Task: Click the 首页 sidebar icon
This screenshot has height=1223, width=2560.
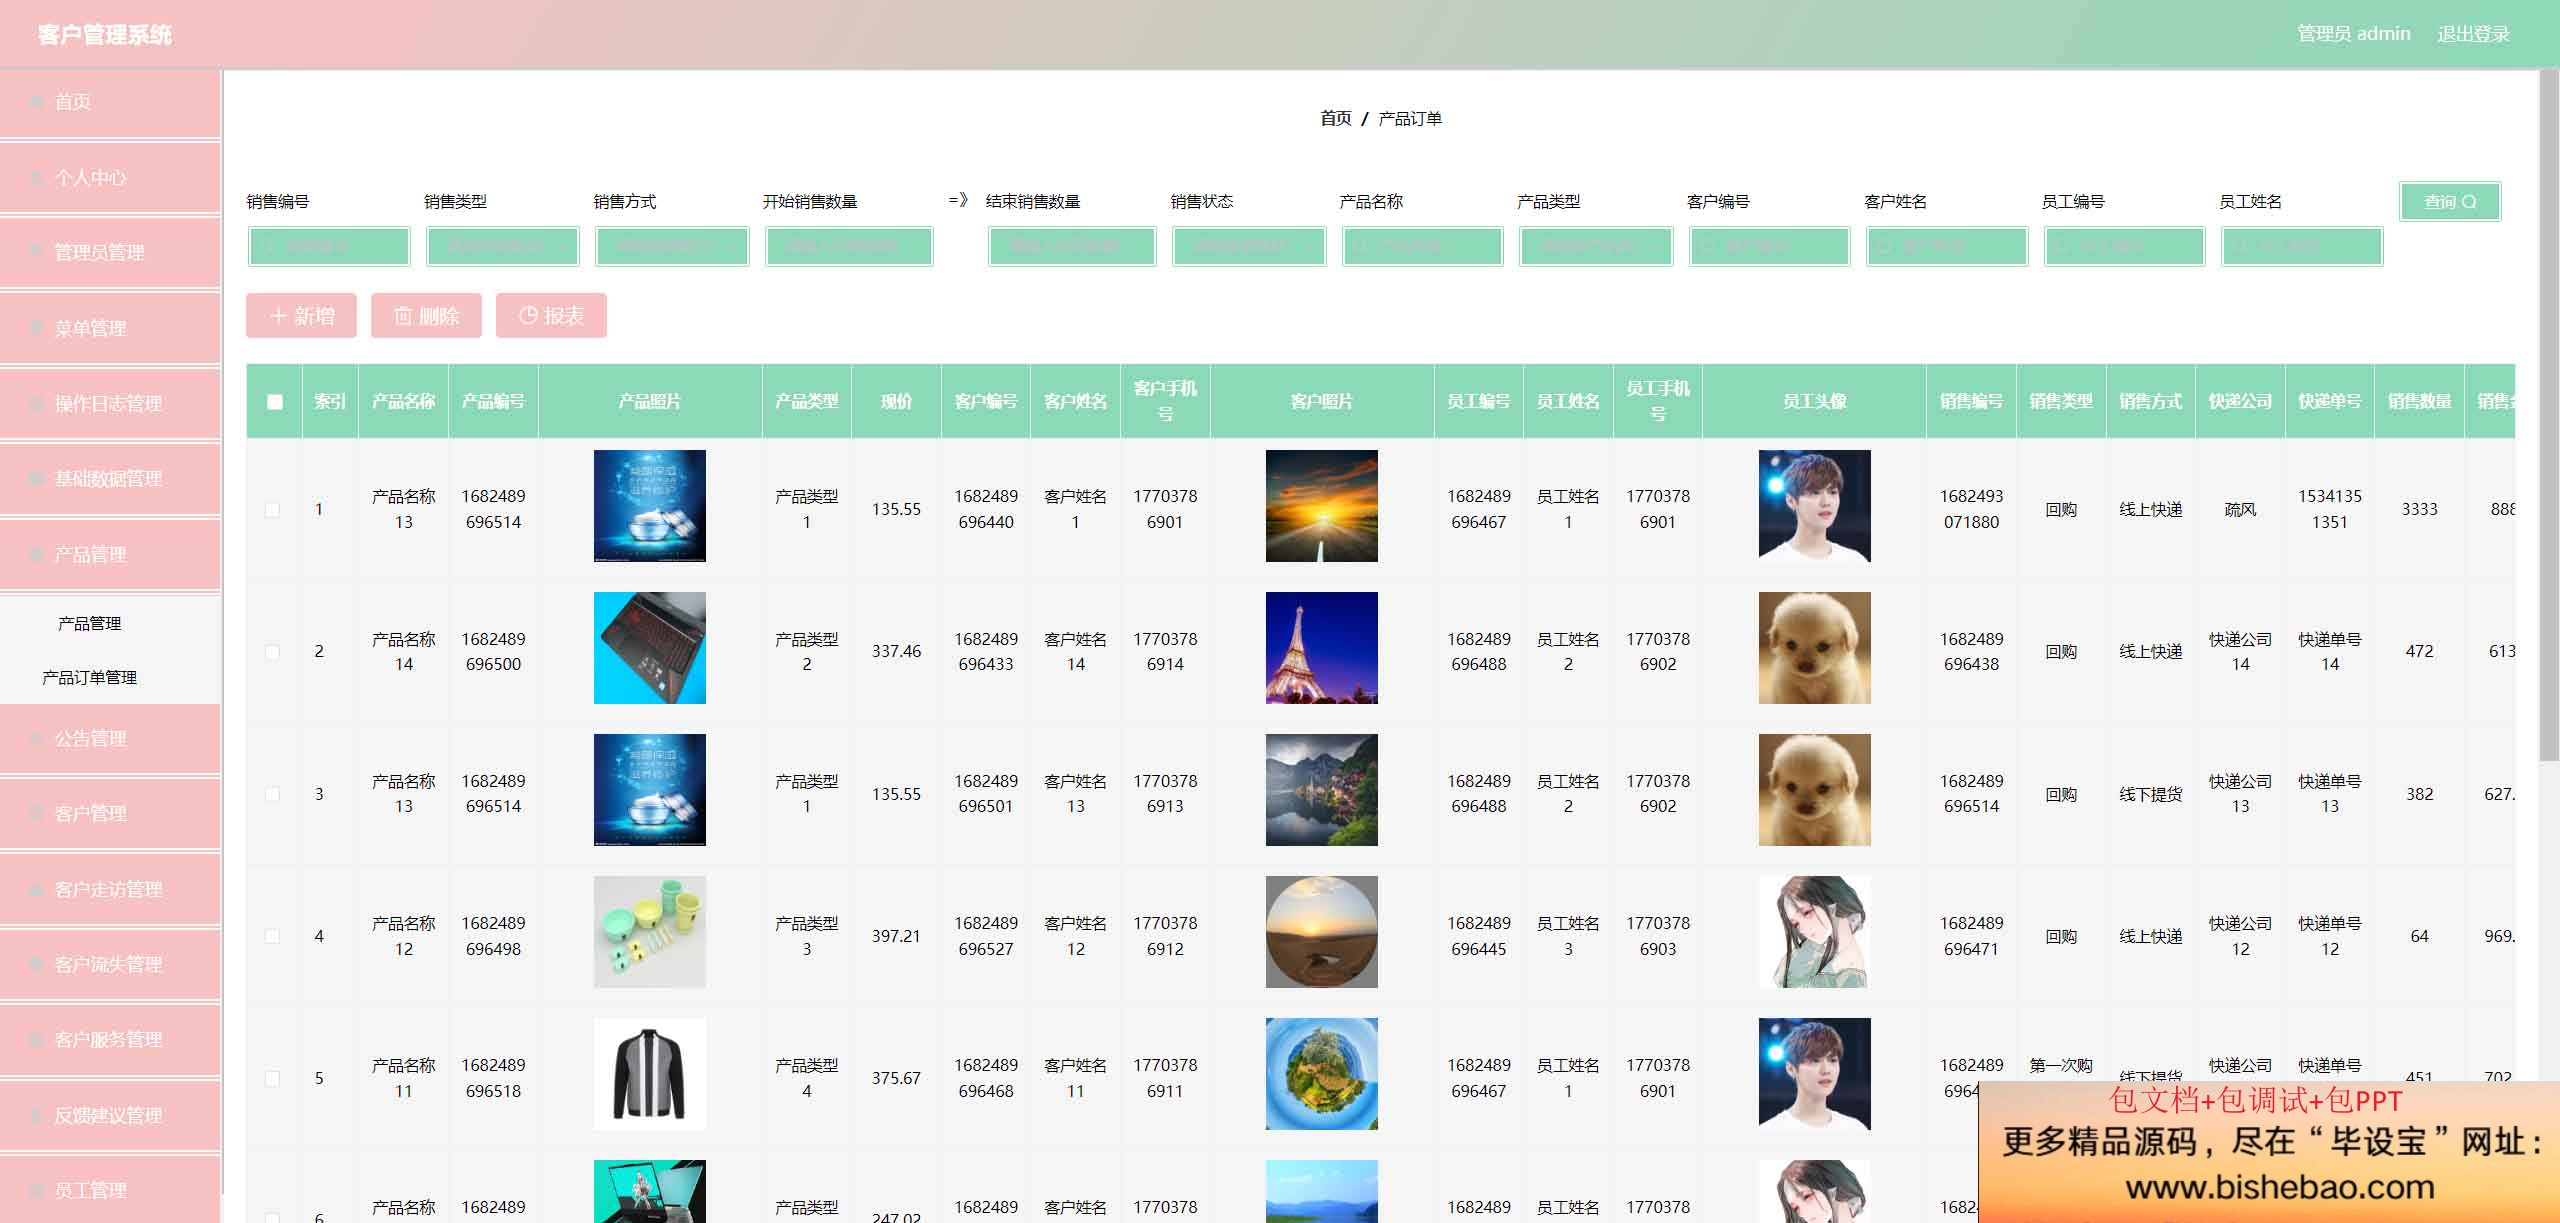Action: [37, 102]
